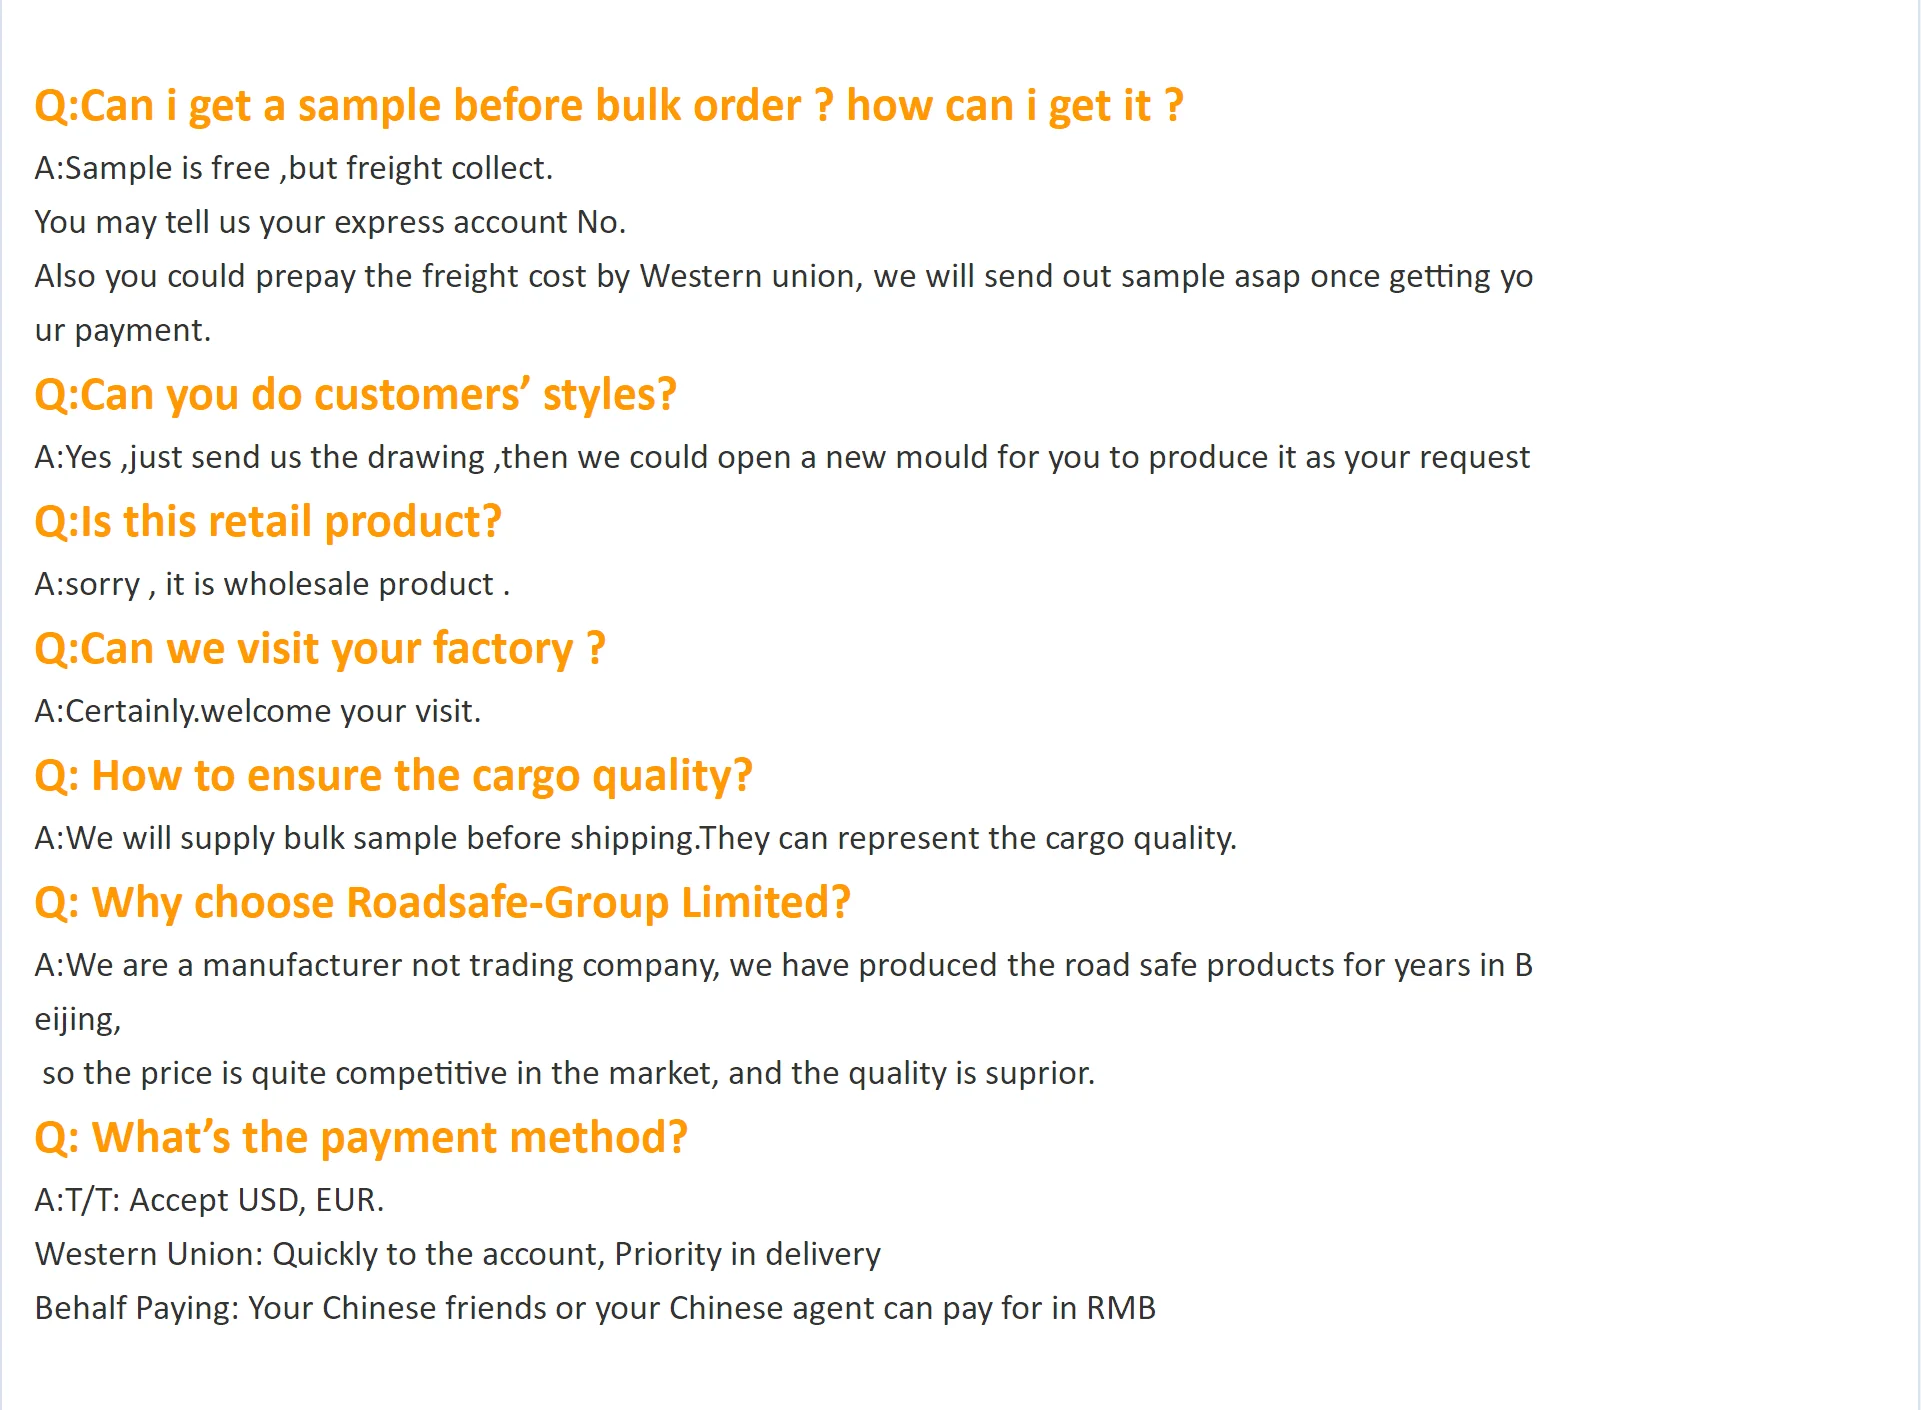Click the 'Western Union: Quickly to the account' line
The width and height of the screenshot is (1921, 1410).
[457, 1254]
